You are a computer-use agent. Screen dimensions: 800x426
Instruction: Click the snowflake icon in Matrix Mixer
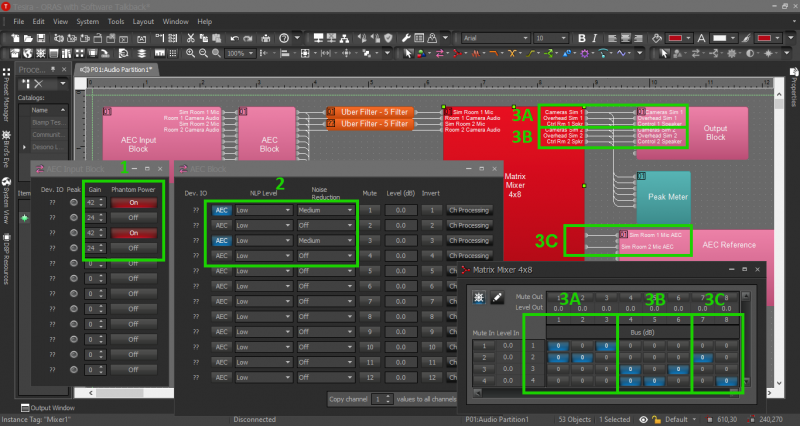[479, 297]
